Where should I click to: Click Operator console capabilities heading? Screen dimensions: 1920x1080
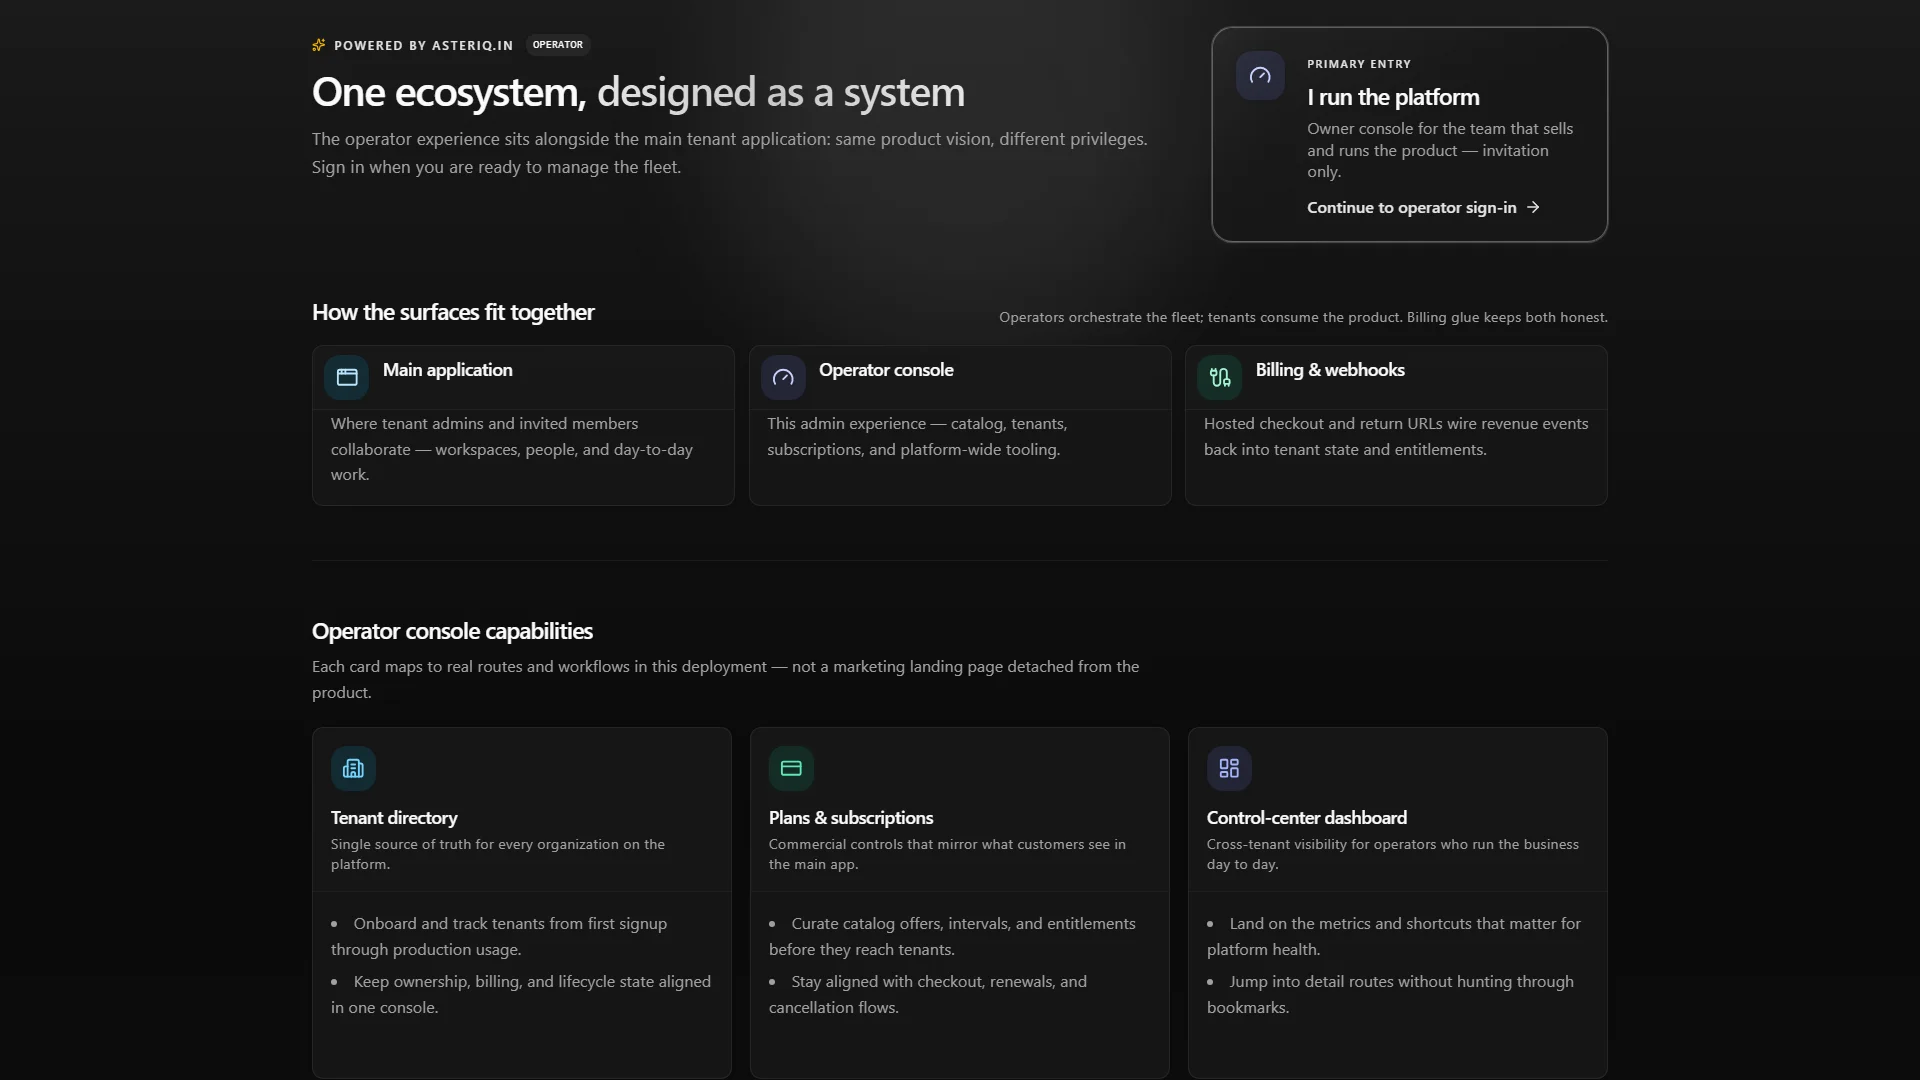(x=452, y=631)
